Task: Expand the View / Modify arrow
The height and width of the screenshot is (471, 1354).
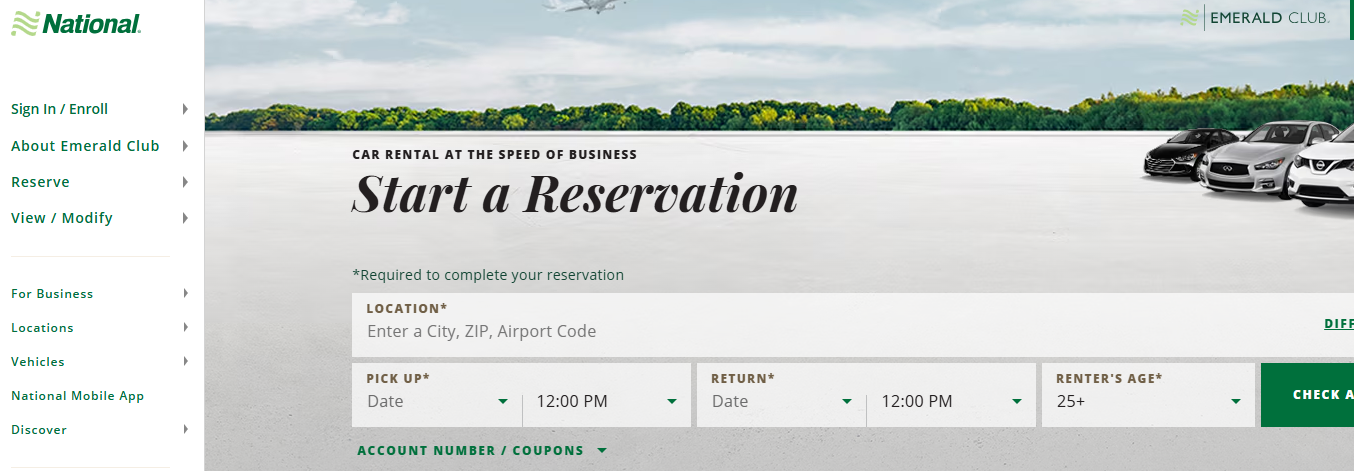Action: [x=186, y=218]
